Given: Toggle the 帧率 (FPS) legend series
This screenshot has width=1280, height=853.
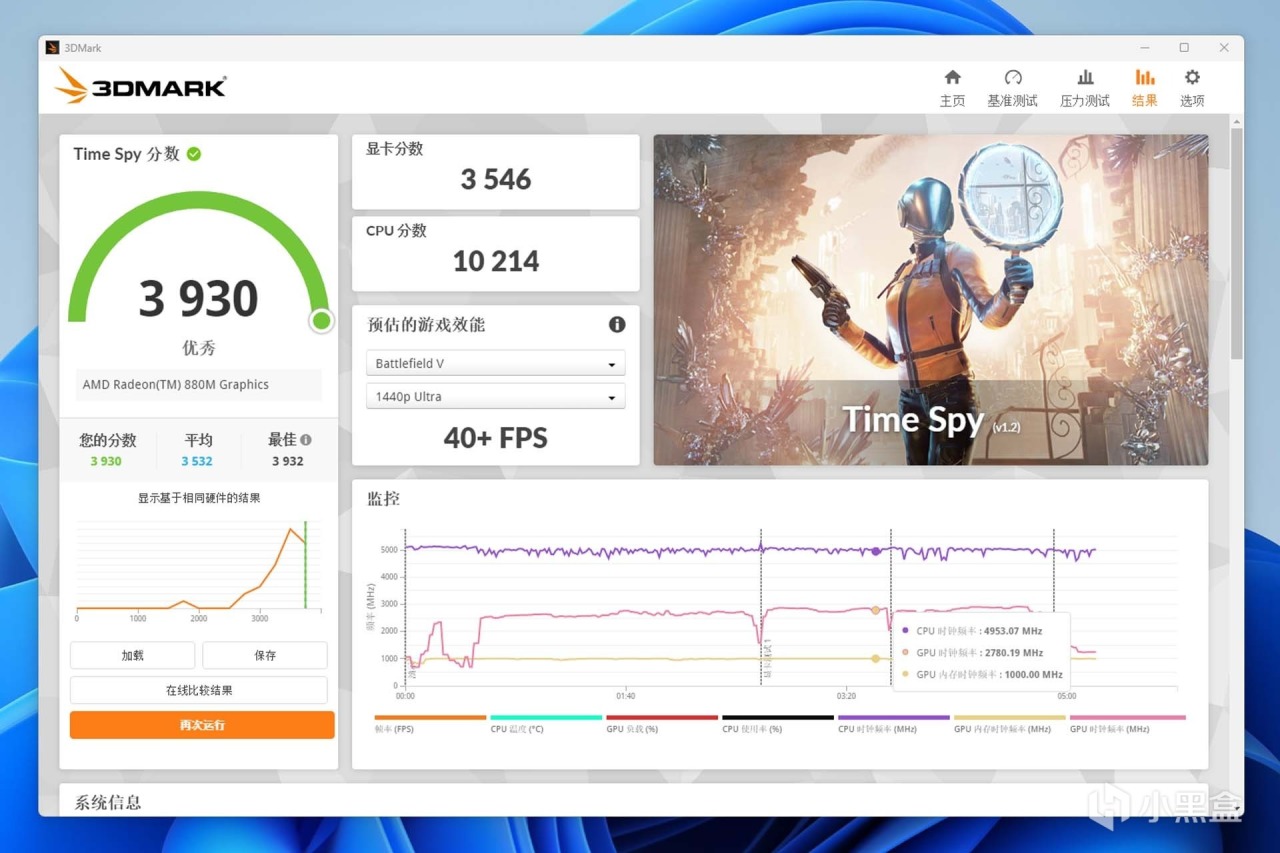Looking at the screenshot, I should coord(430,724).
